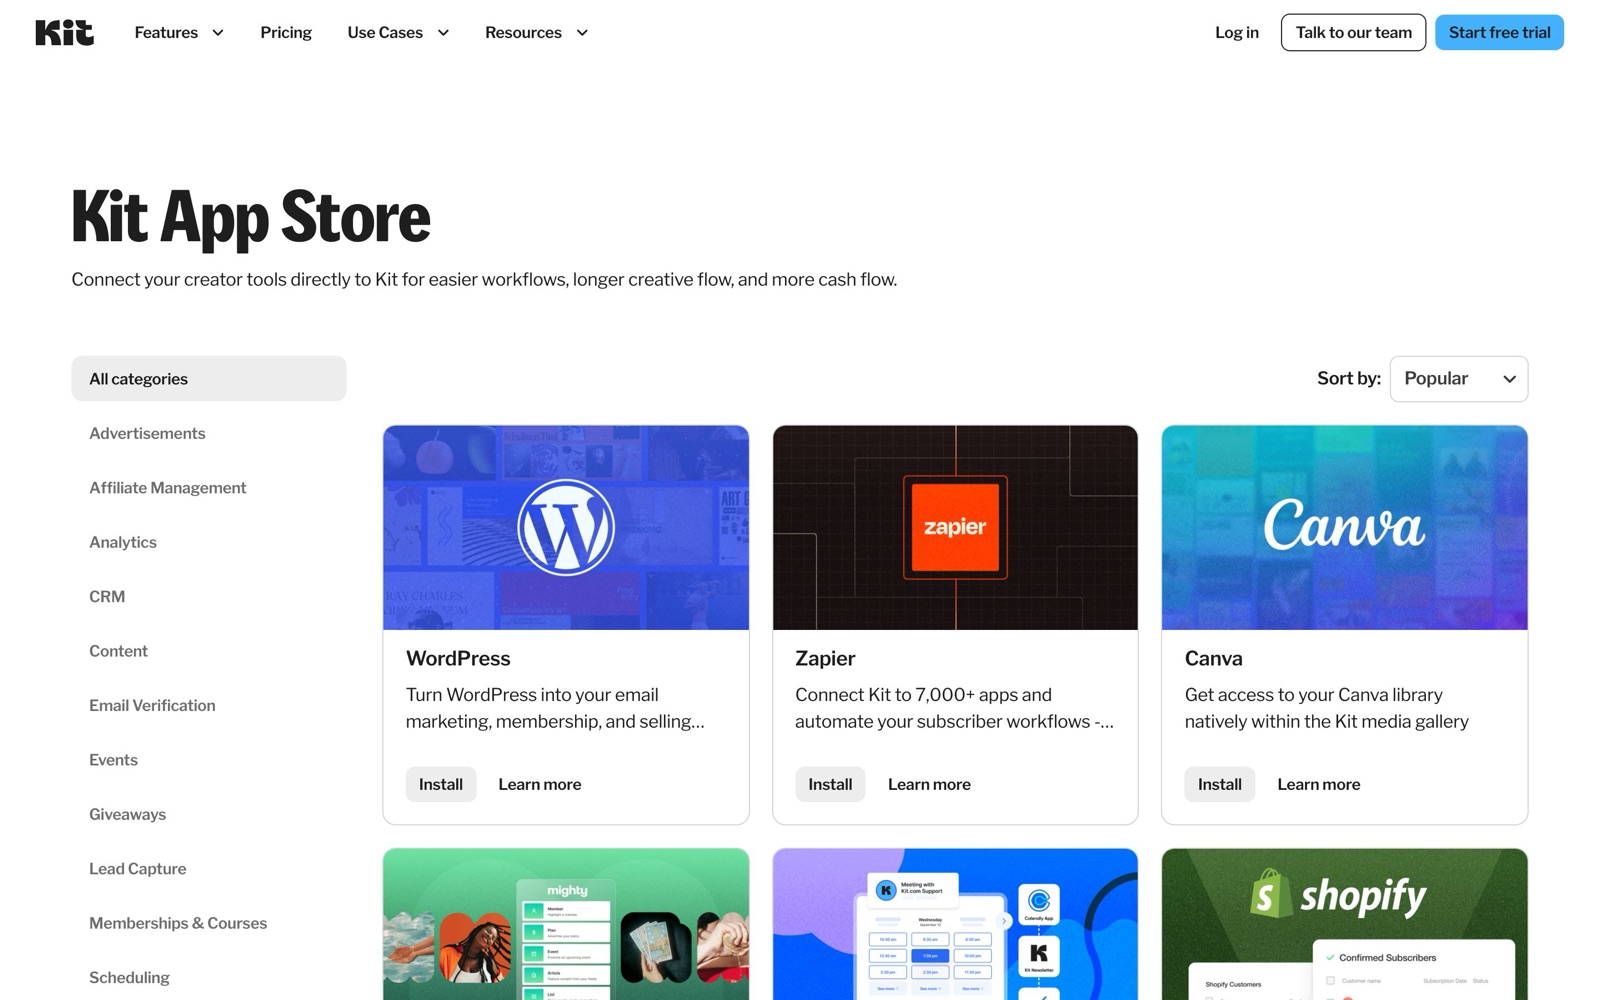
Task: Expand the Resources menu
Action: [536, 33]
